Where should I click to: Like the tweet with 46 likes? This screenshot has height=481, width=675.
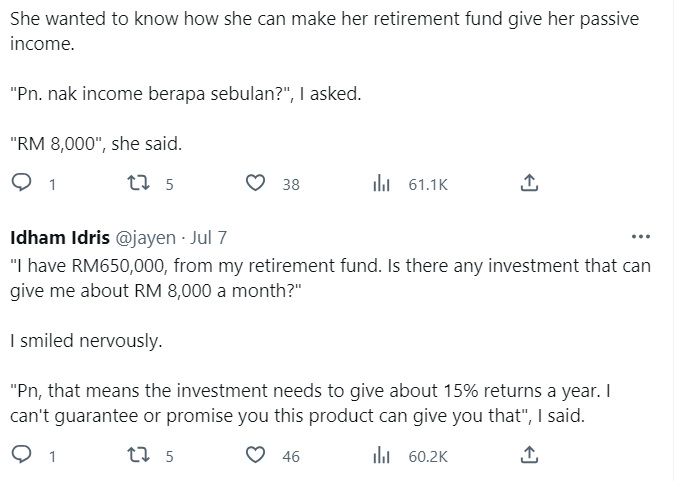(x=256, y=456)
